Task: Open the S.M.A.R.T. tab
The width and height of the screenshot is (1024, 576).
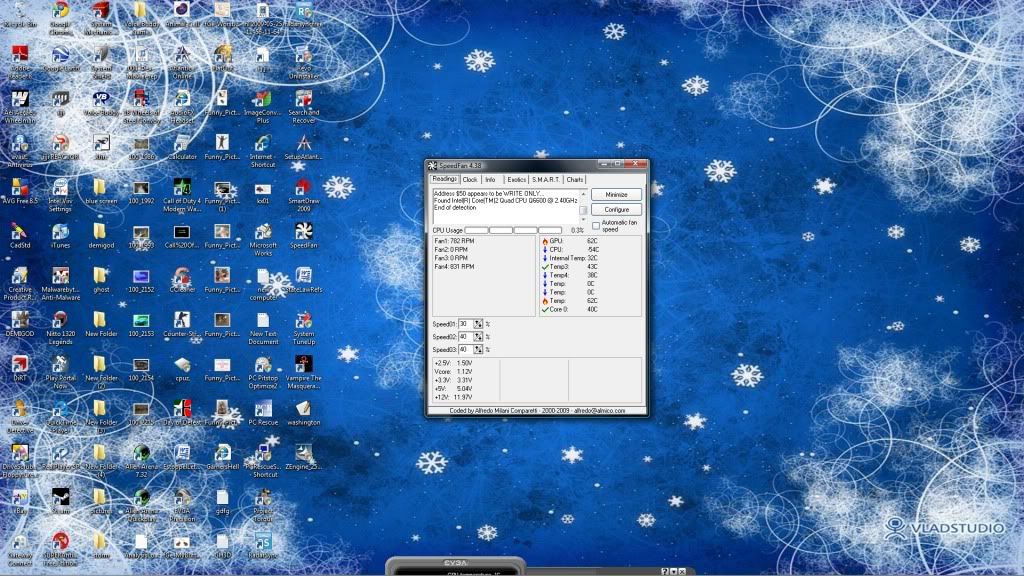Action: [x=547, y=177]
